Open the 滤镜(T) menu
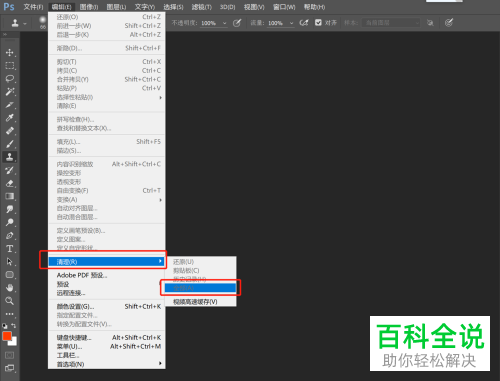The image size is (500, 381). 201,7
